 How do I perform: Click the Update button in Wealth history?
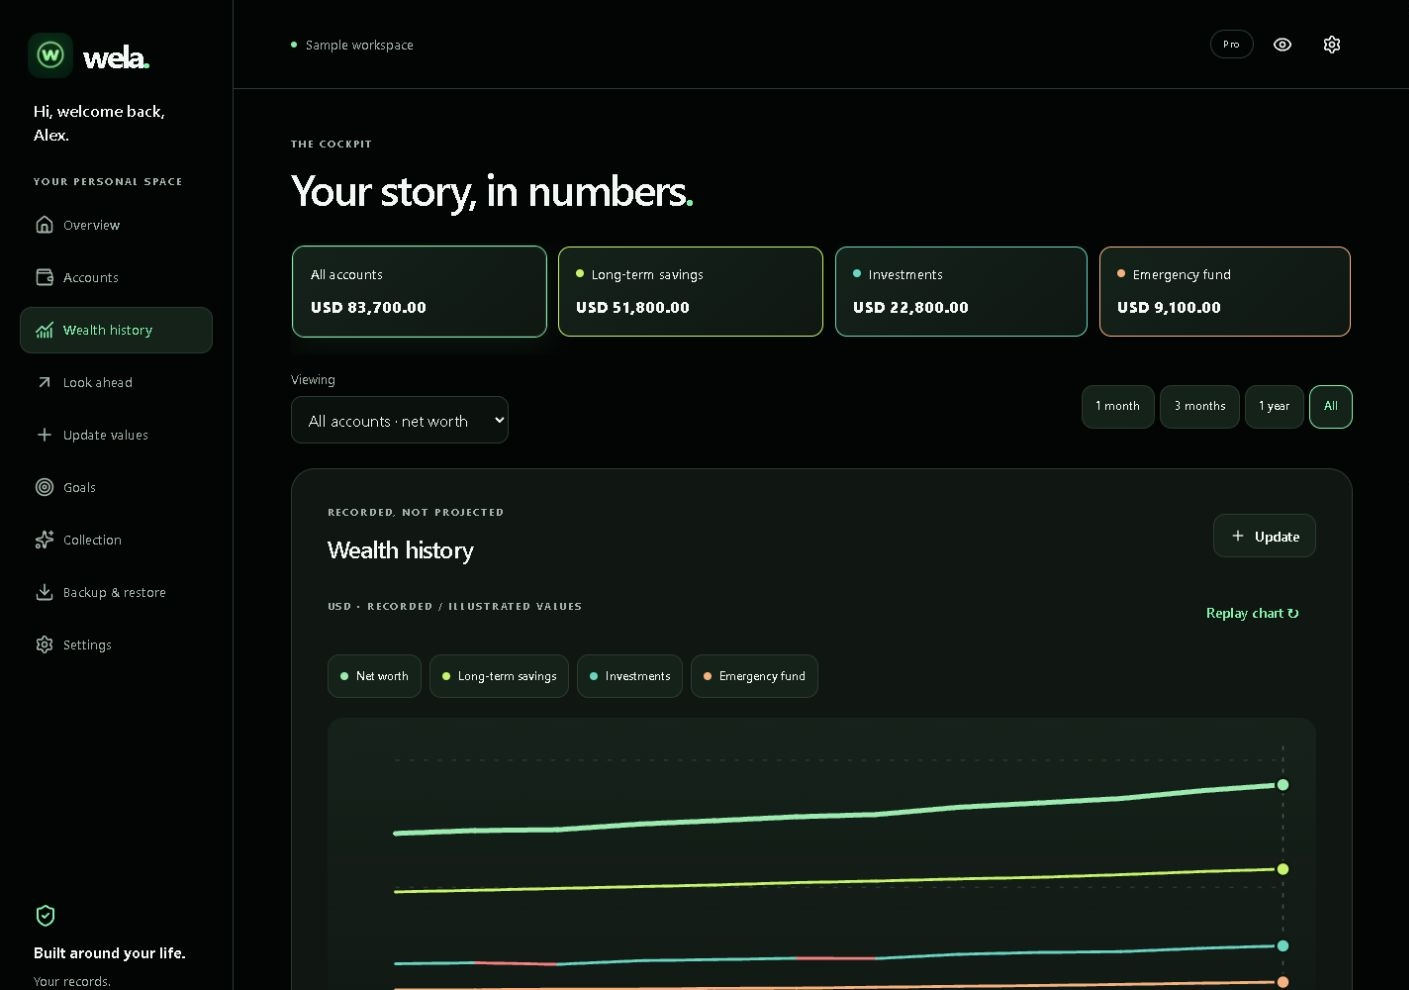coord(1264,536)
